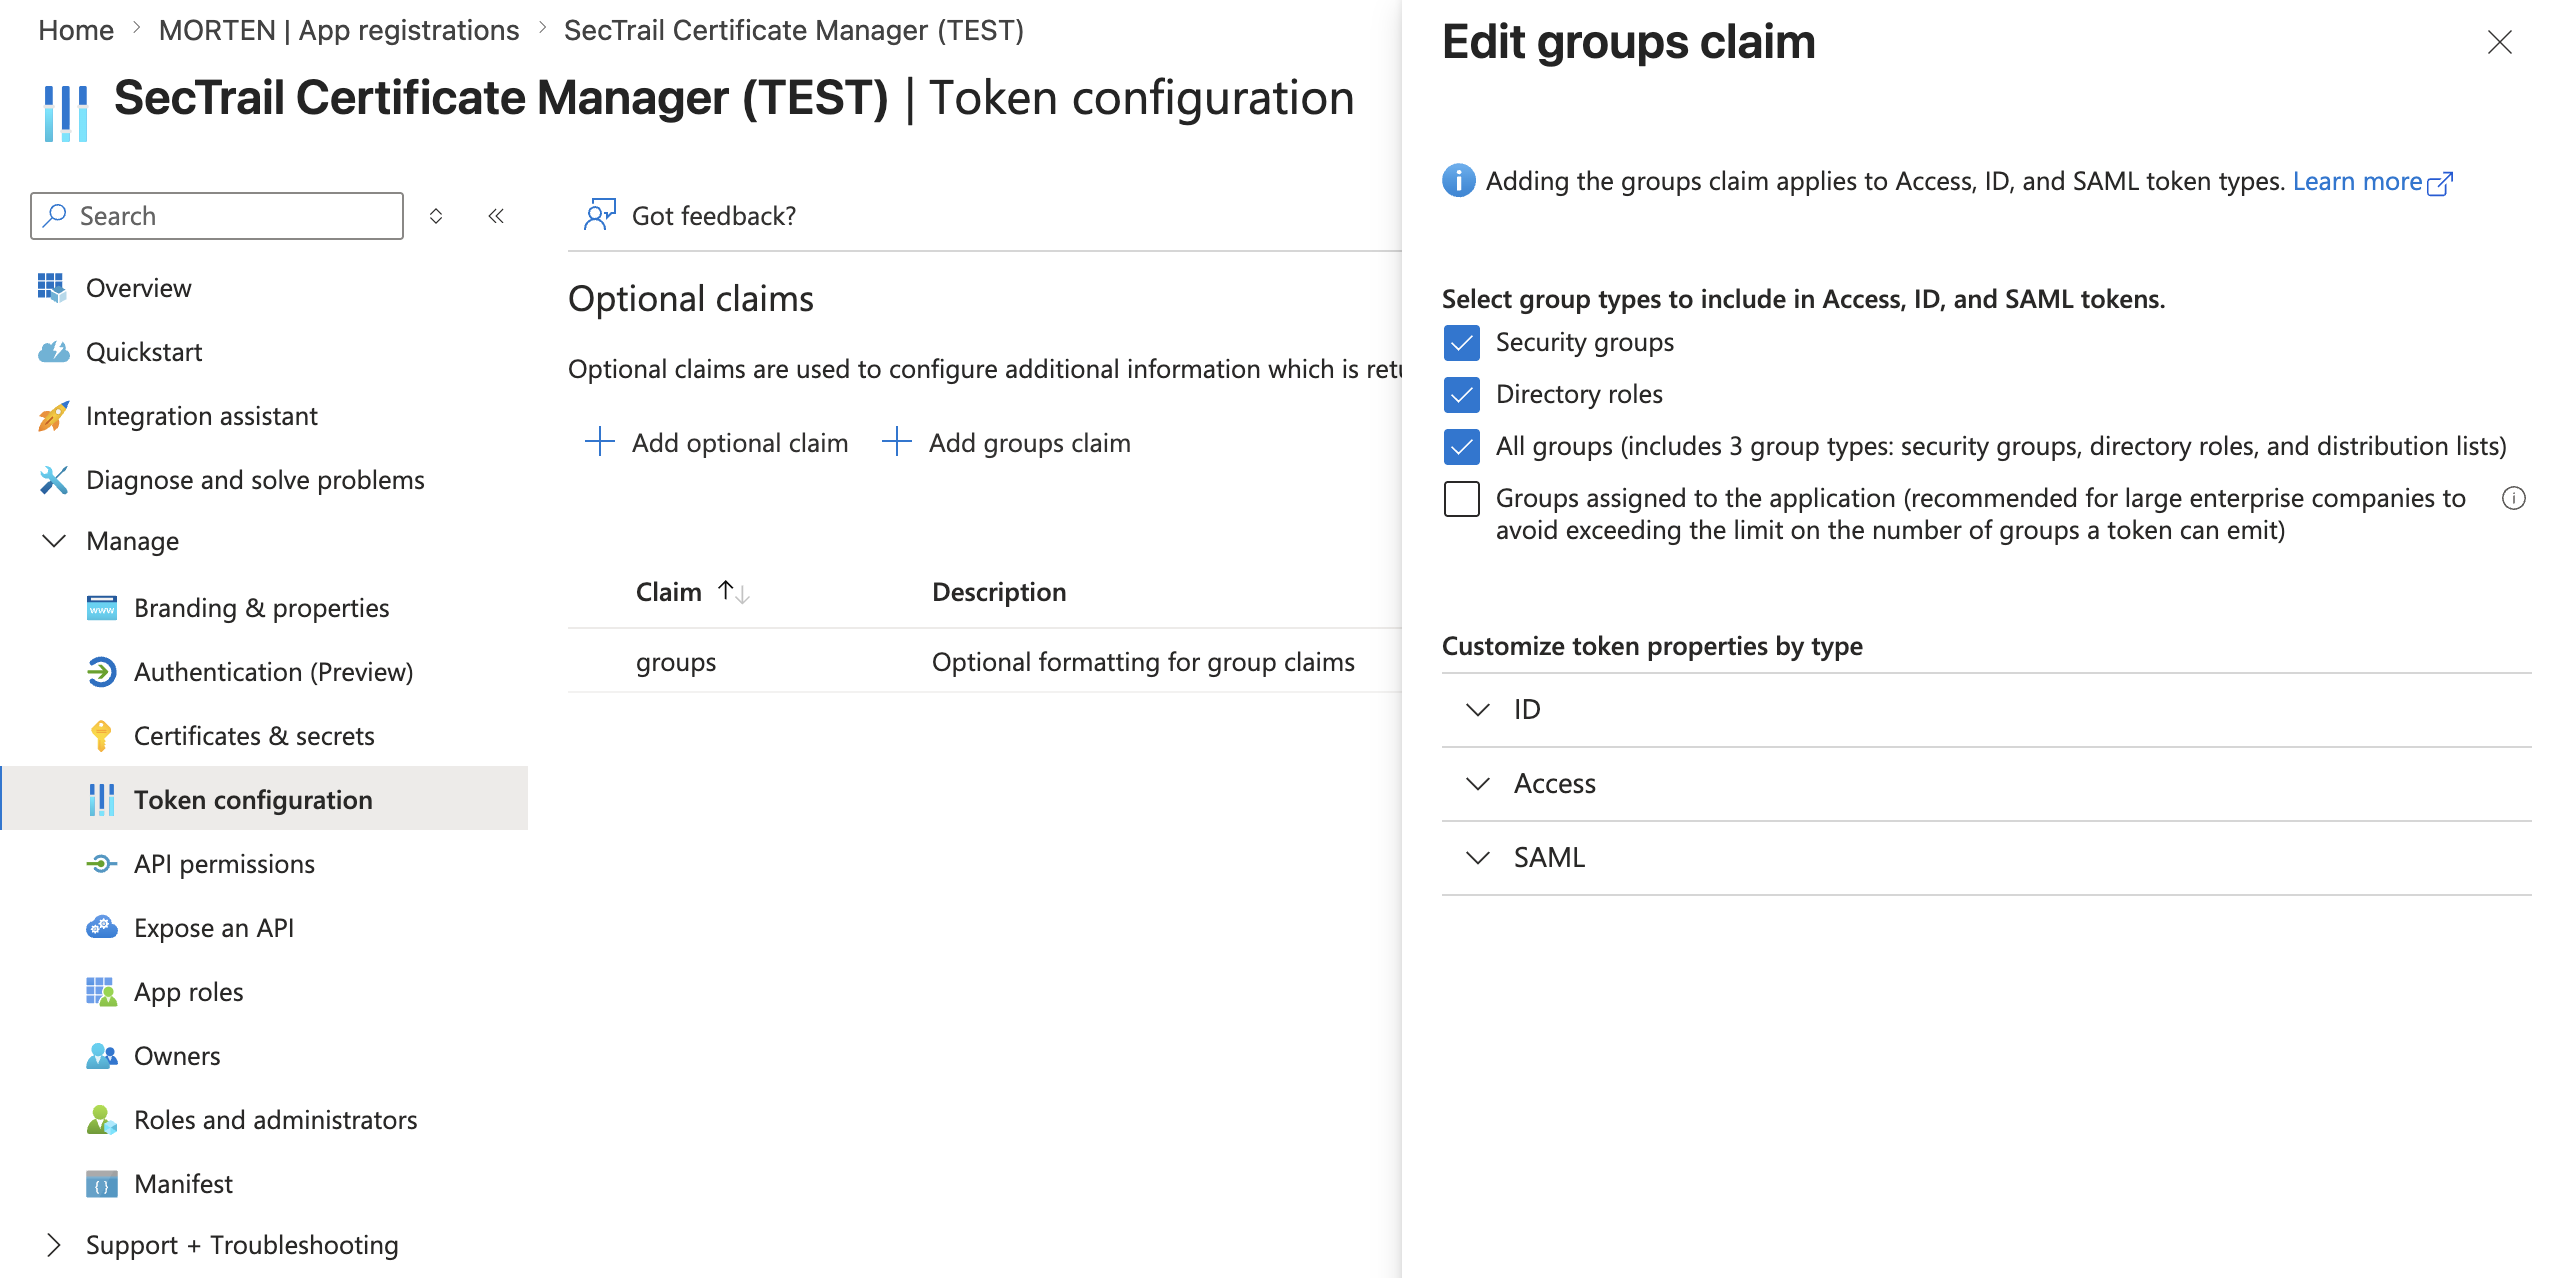The width and height of the screenshot is (2572, 1278).
Task: Click the Token configuration bars icon in sidebar
Action: coord(101,800)
